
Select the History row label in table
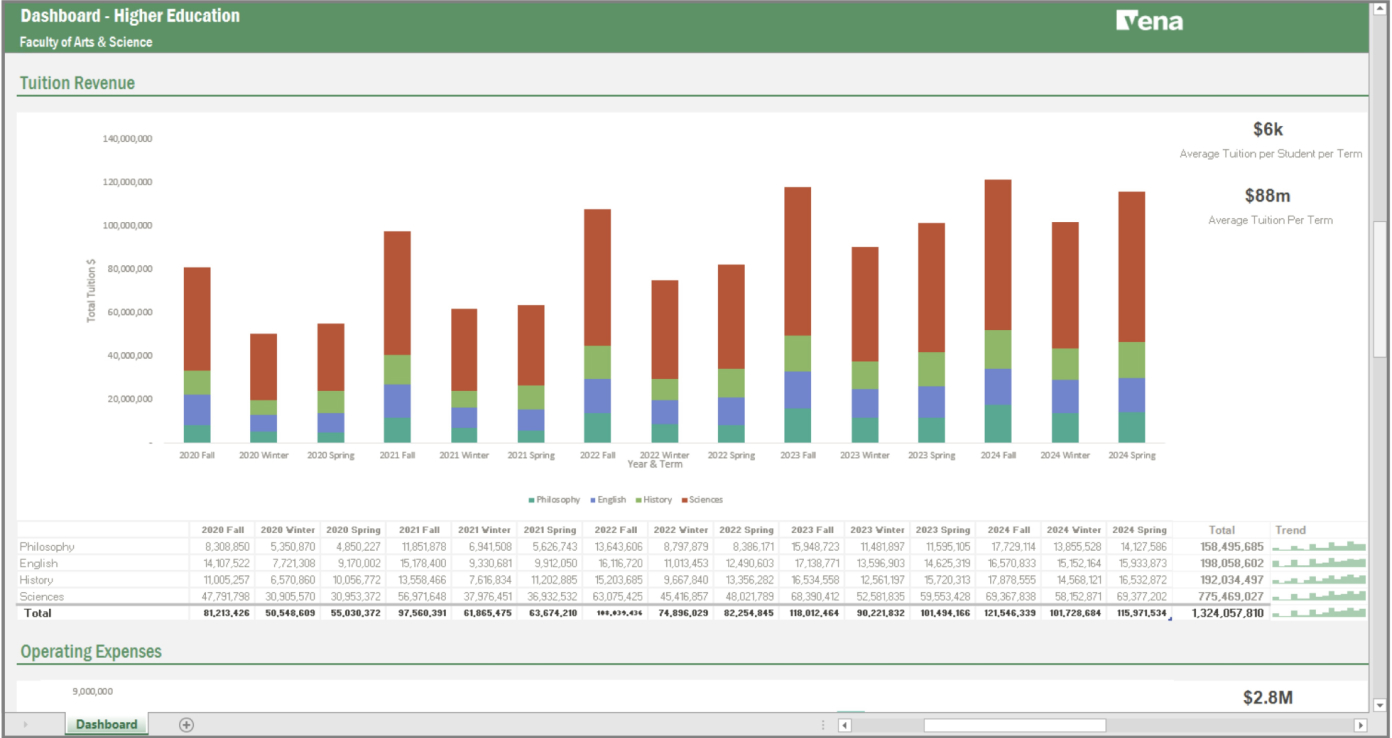coord(36,580)
